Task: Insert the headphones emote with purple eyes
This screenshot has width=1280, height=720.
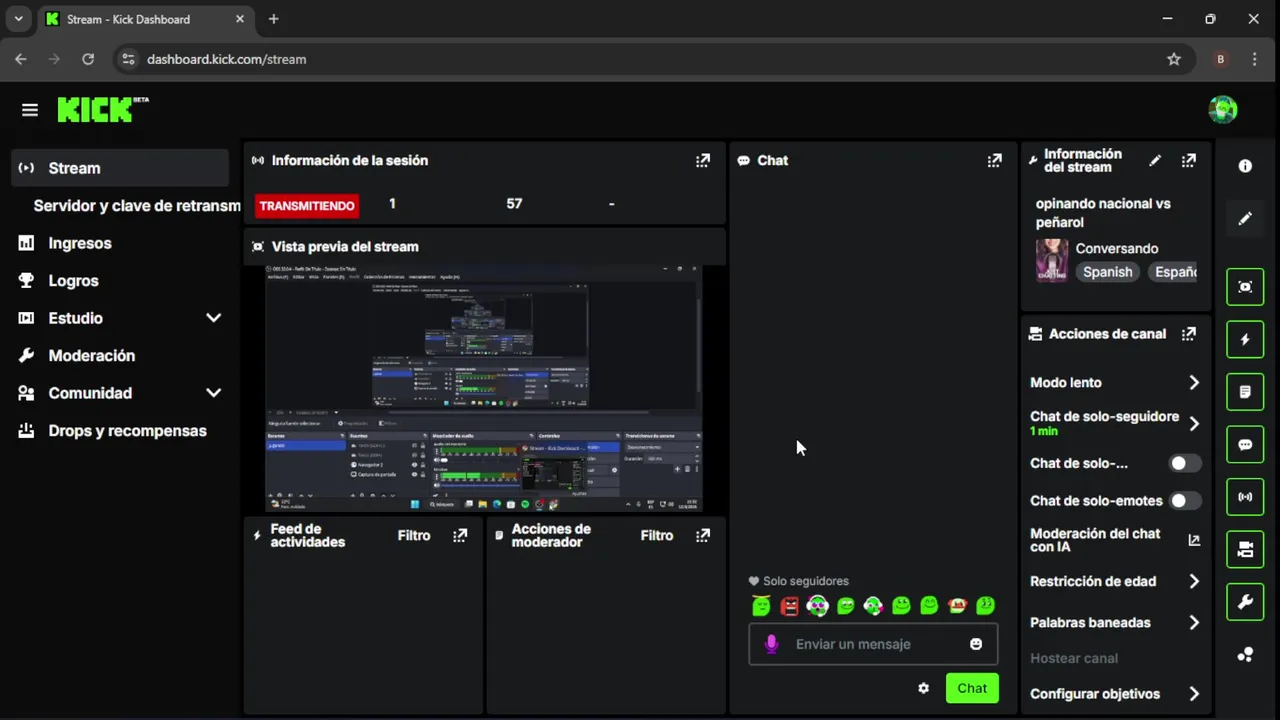Action: click(818, 605)
